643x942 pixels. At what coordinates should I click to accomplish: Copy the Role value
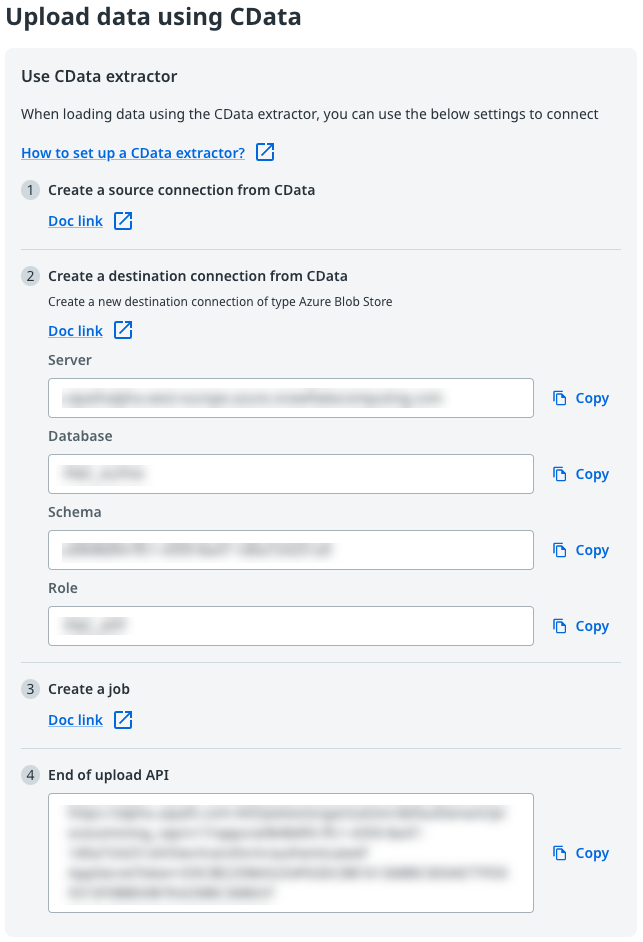(580, 626)
